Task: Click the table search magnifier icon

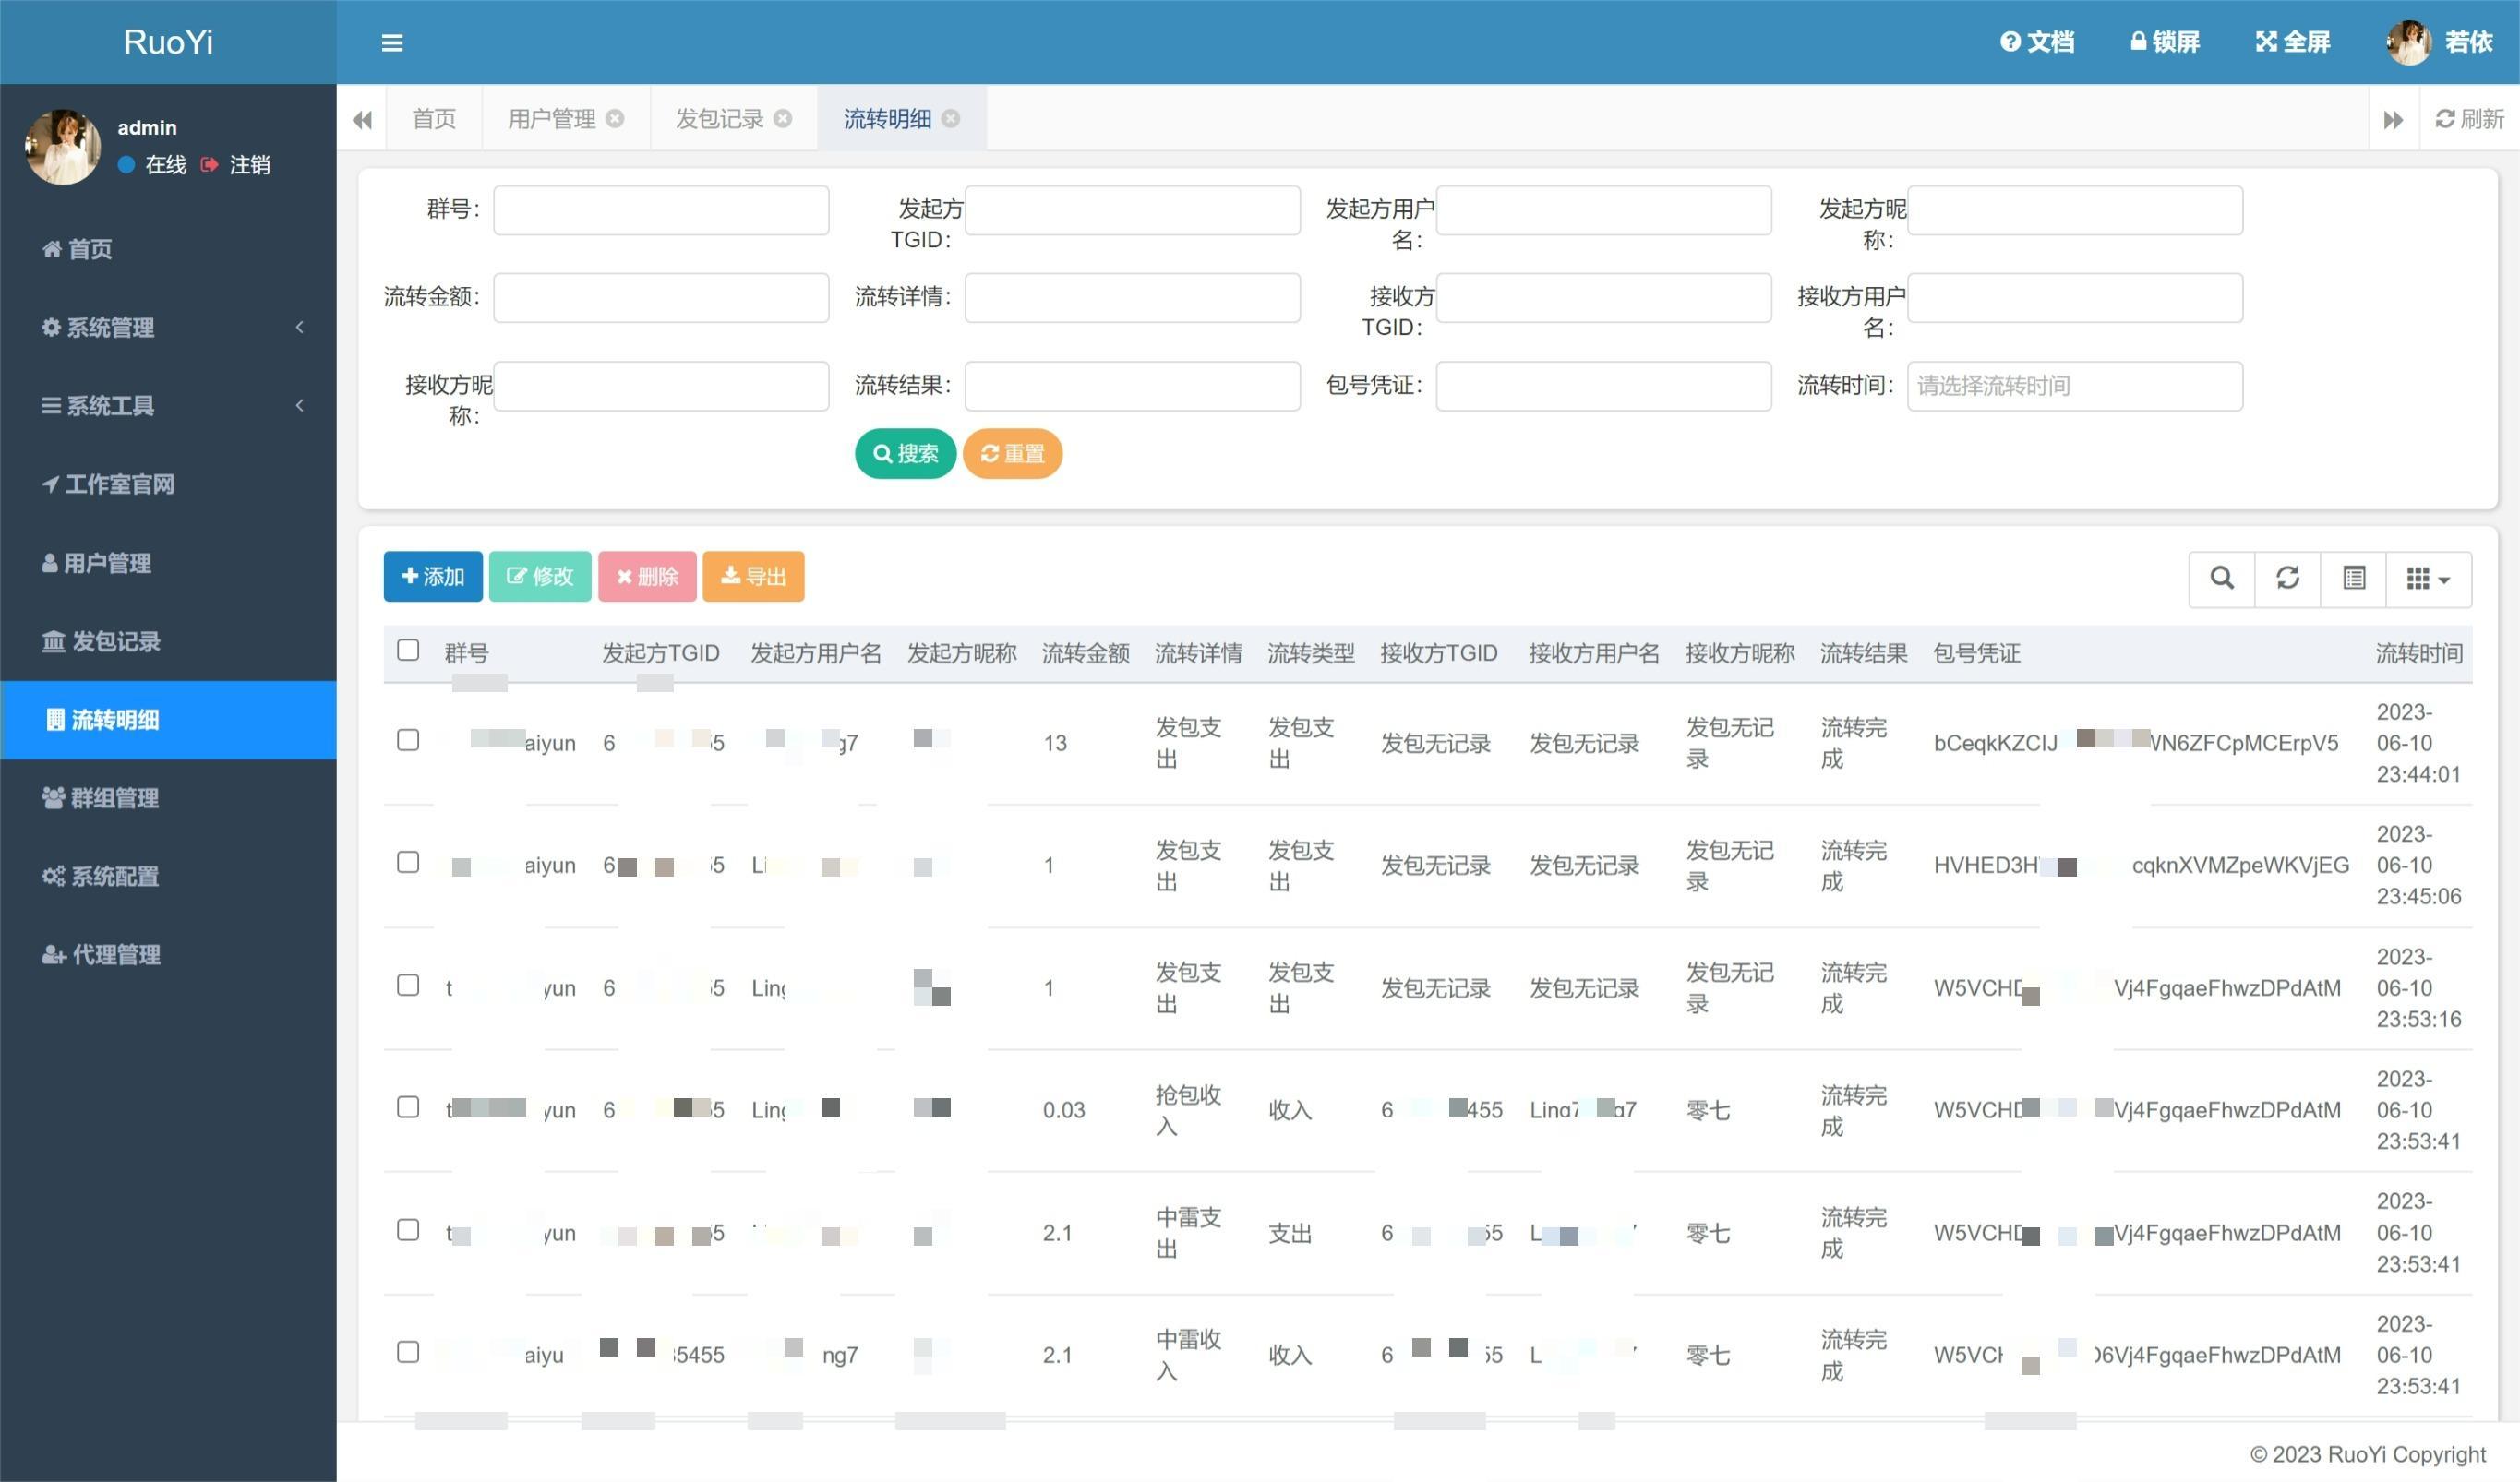Action: 2221,578
